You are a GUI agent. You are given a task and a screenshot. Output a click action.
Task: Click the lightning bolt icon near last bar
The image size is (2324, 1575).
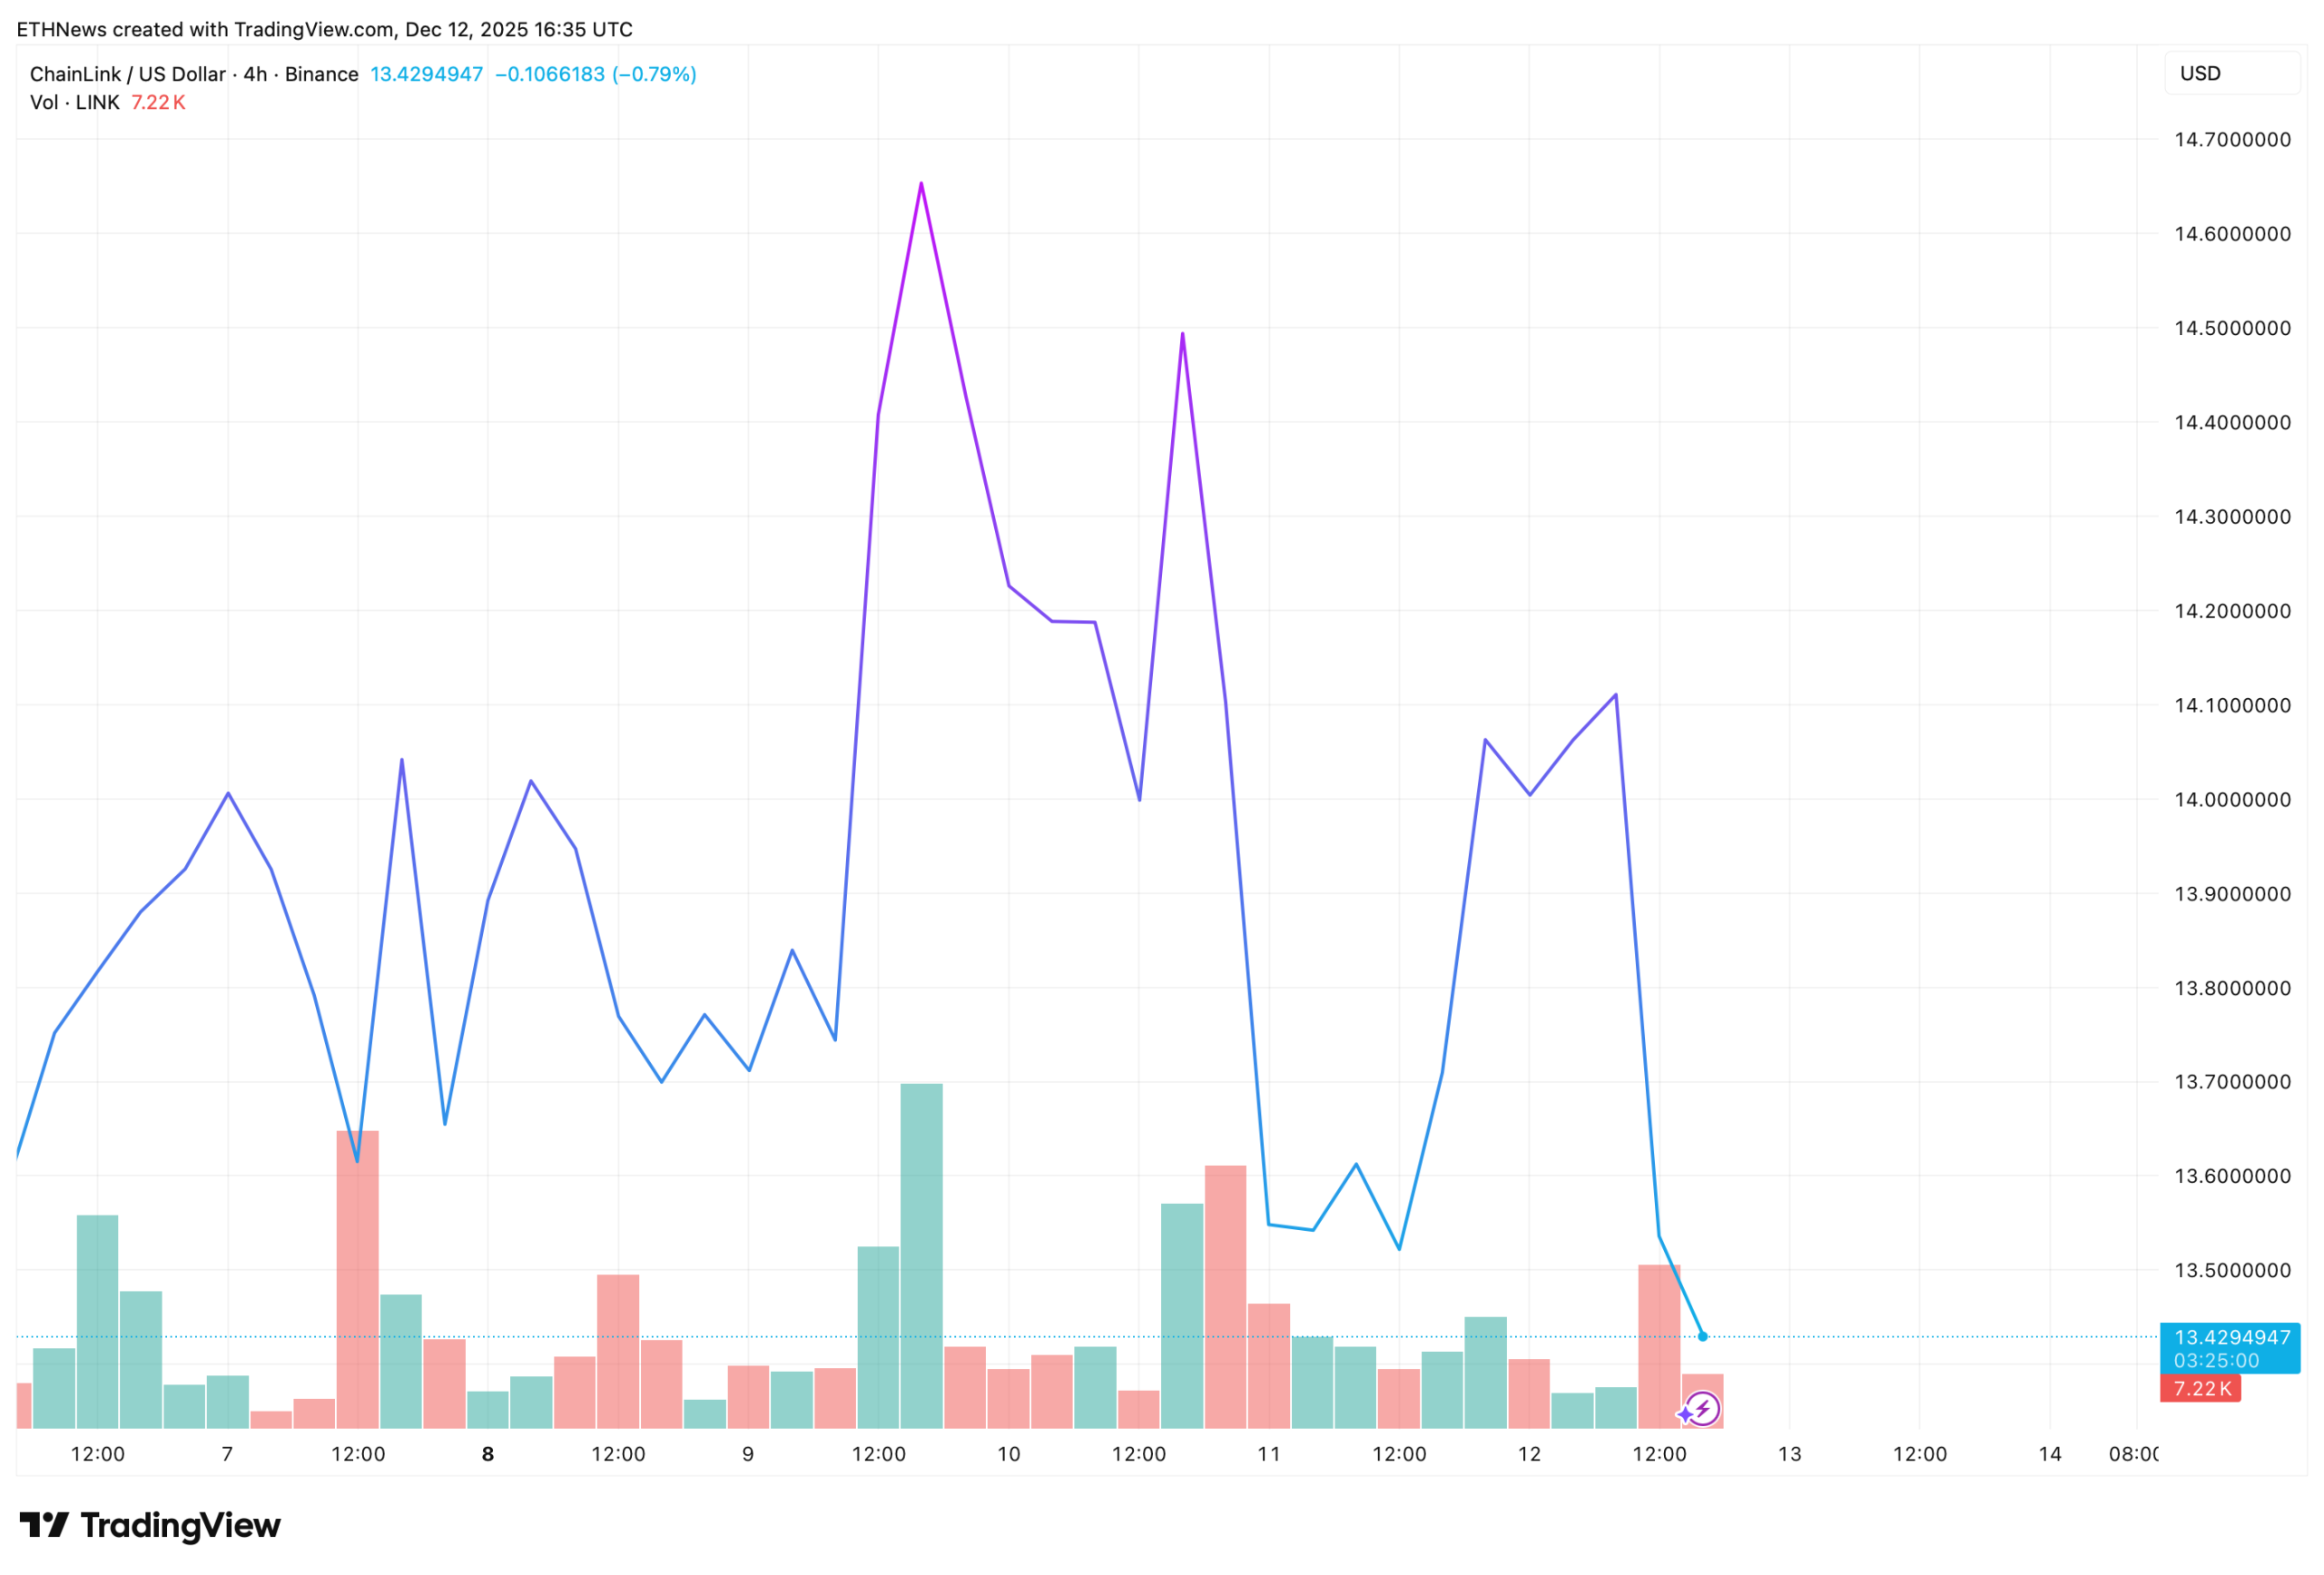click(1703, 1409)
